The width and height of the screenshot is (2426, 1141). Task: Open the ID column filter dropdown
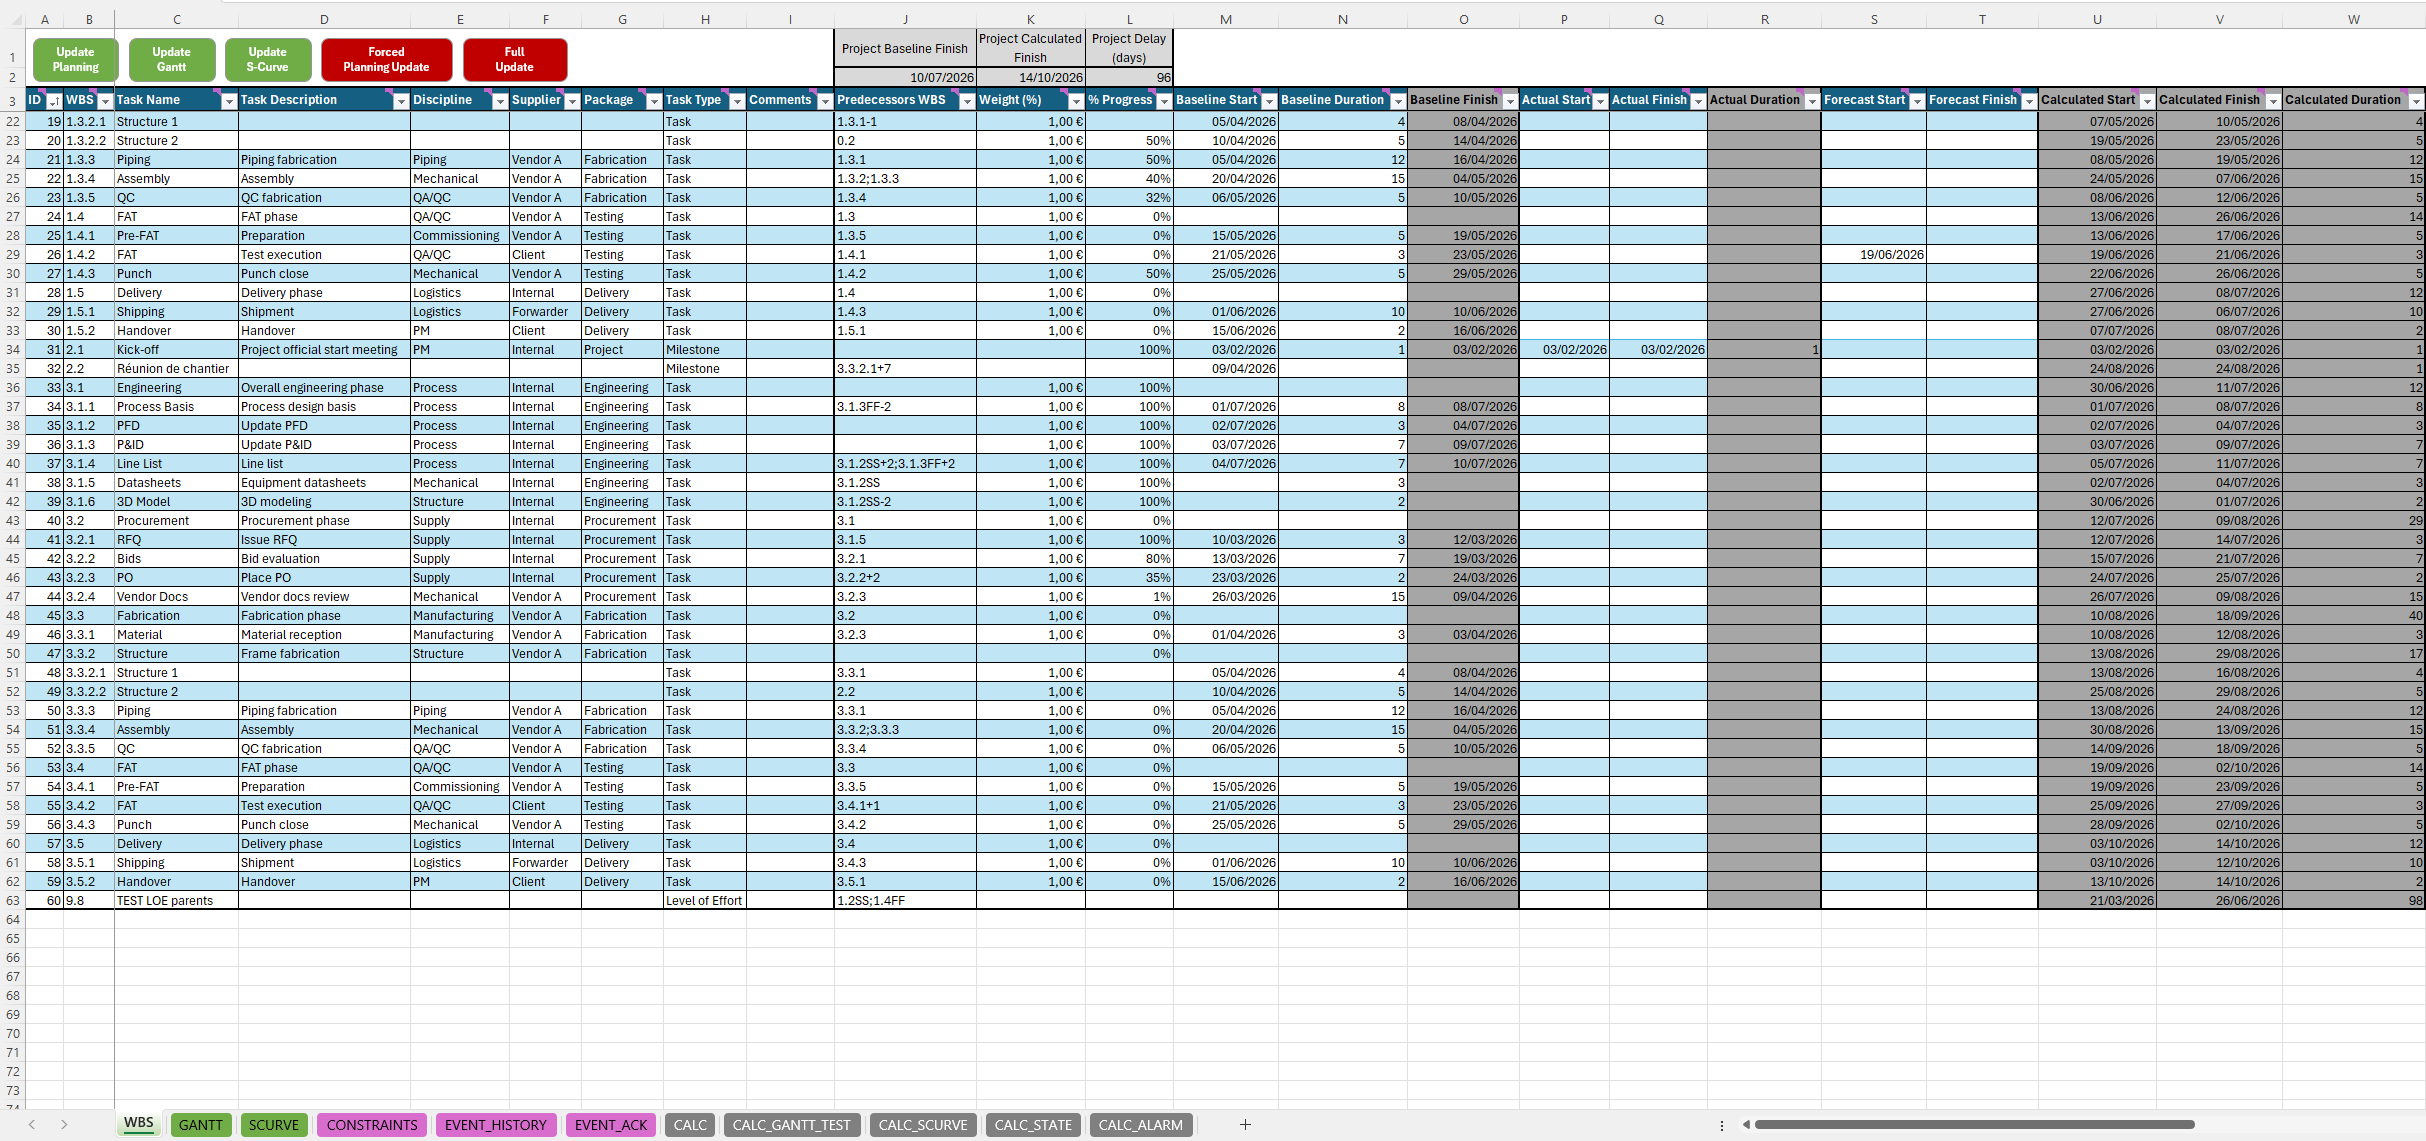(x=54, y=101)
